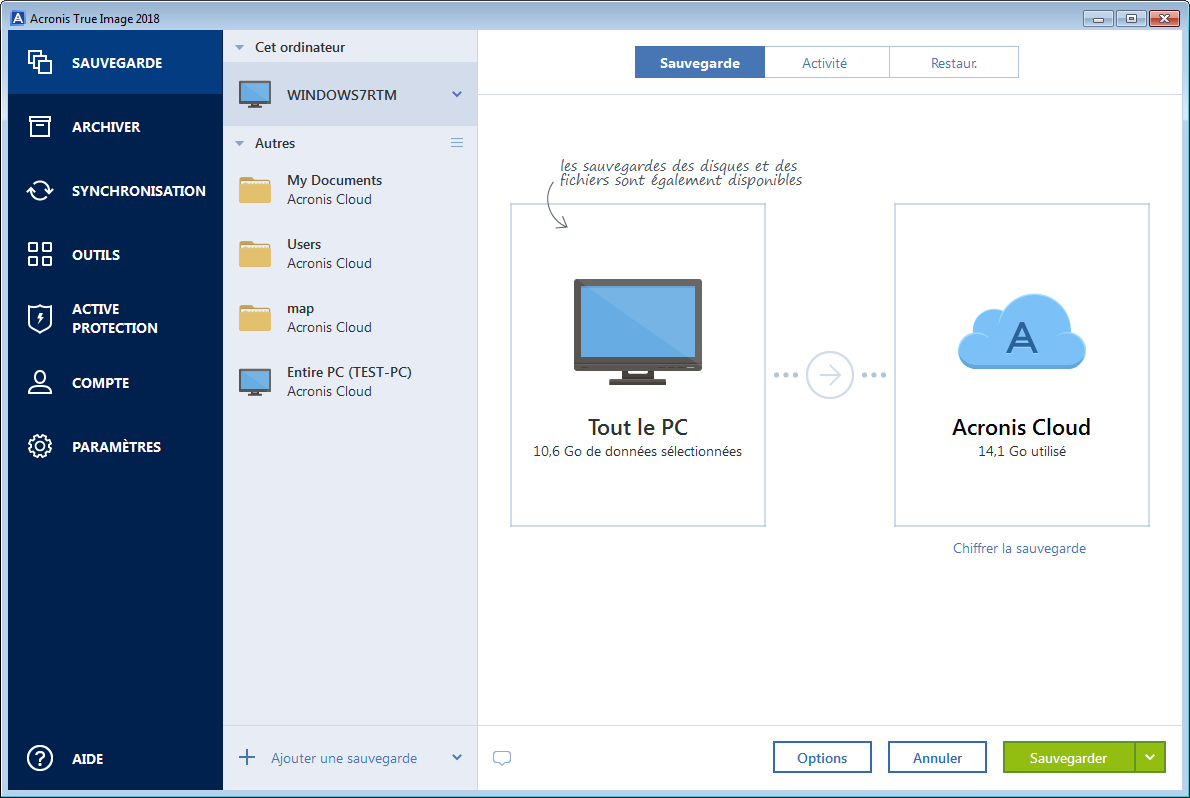Viewport: 1190px width, 798px height.
Task: Collapse the Autres section
Action: click(x=240, y=143)
